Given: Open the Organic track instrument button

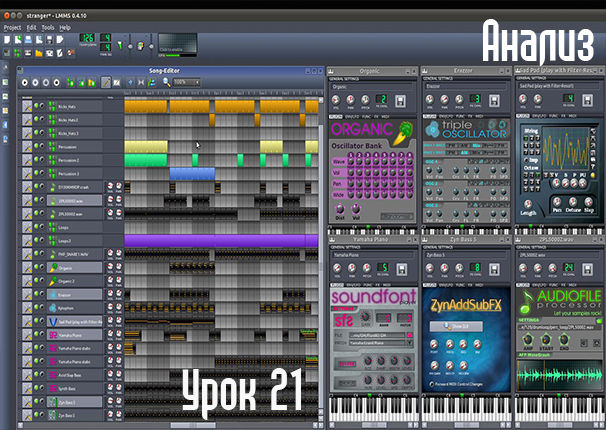Looking at the screenshot, I should [x=75, y=267].
